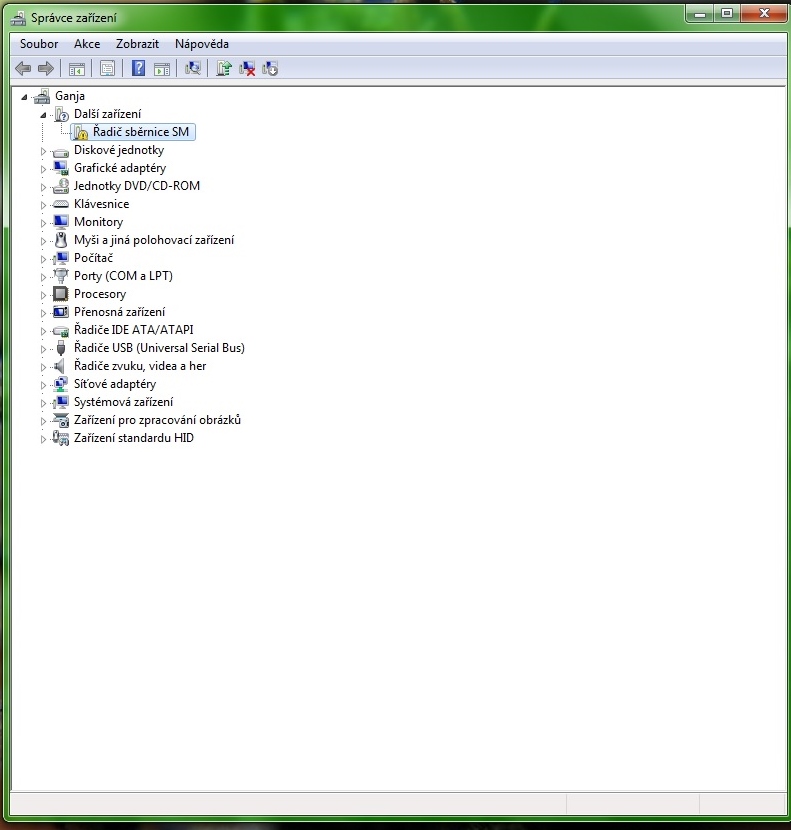The image size is (791, 830).
Task: Expand Zařízení pro zpracování obrázků
Action: tap(43, 421)
